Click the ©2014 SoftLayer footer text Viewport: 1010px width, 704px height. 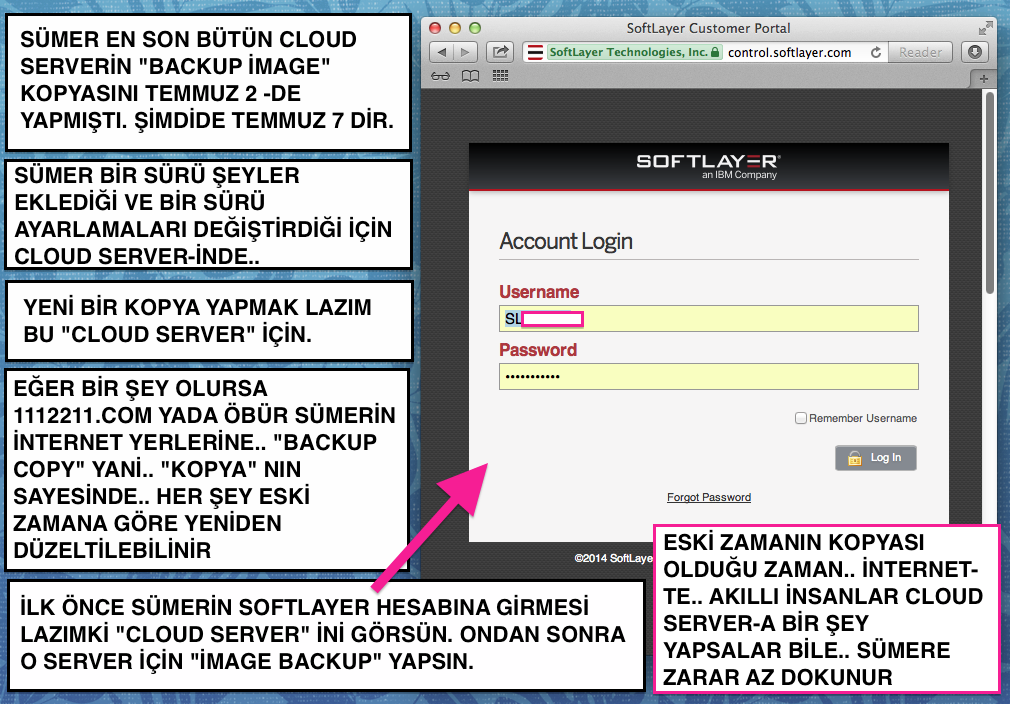(614, 558)
